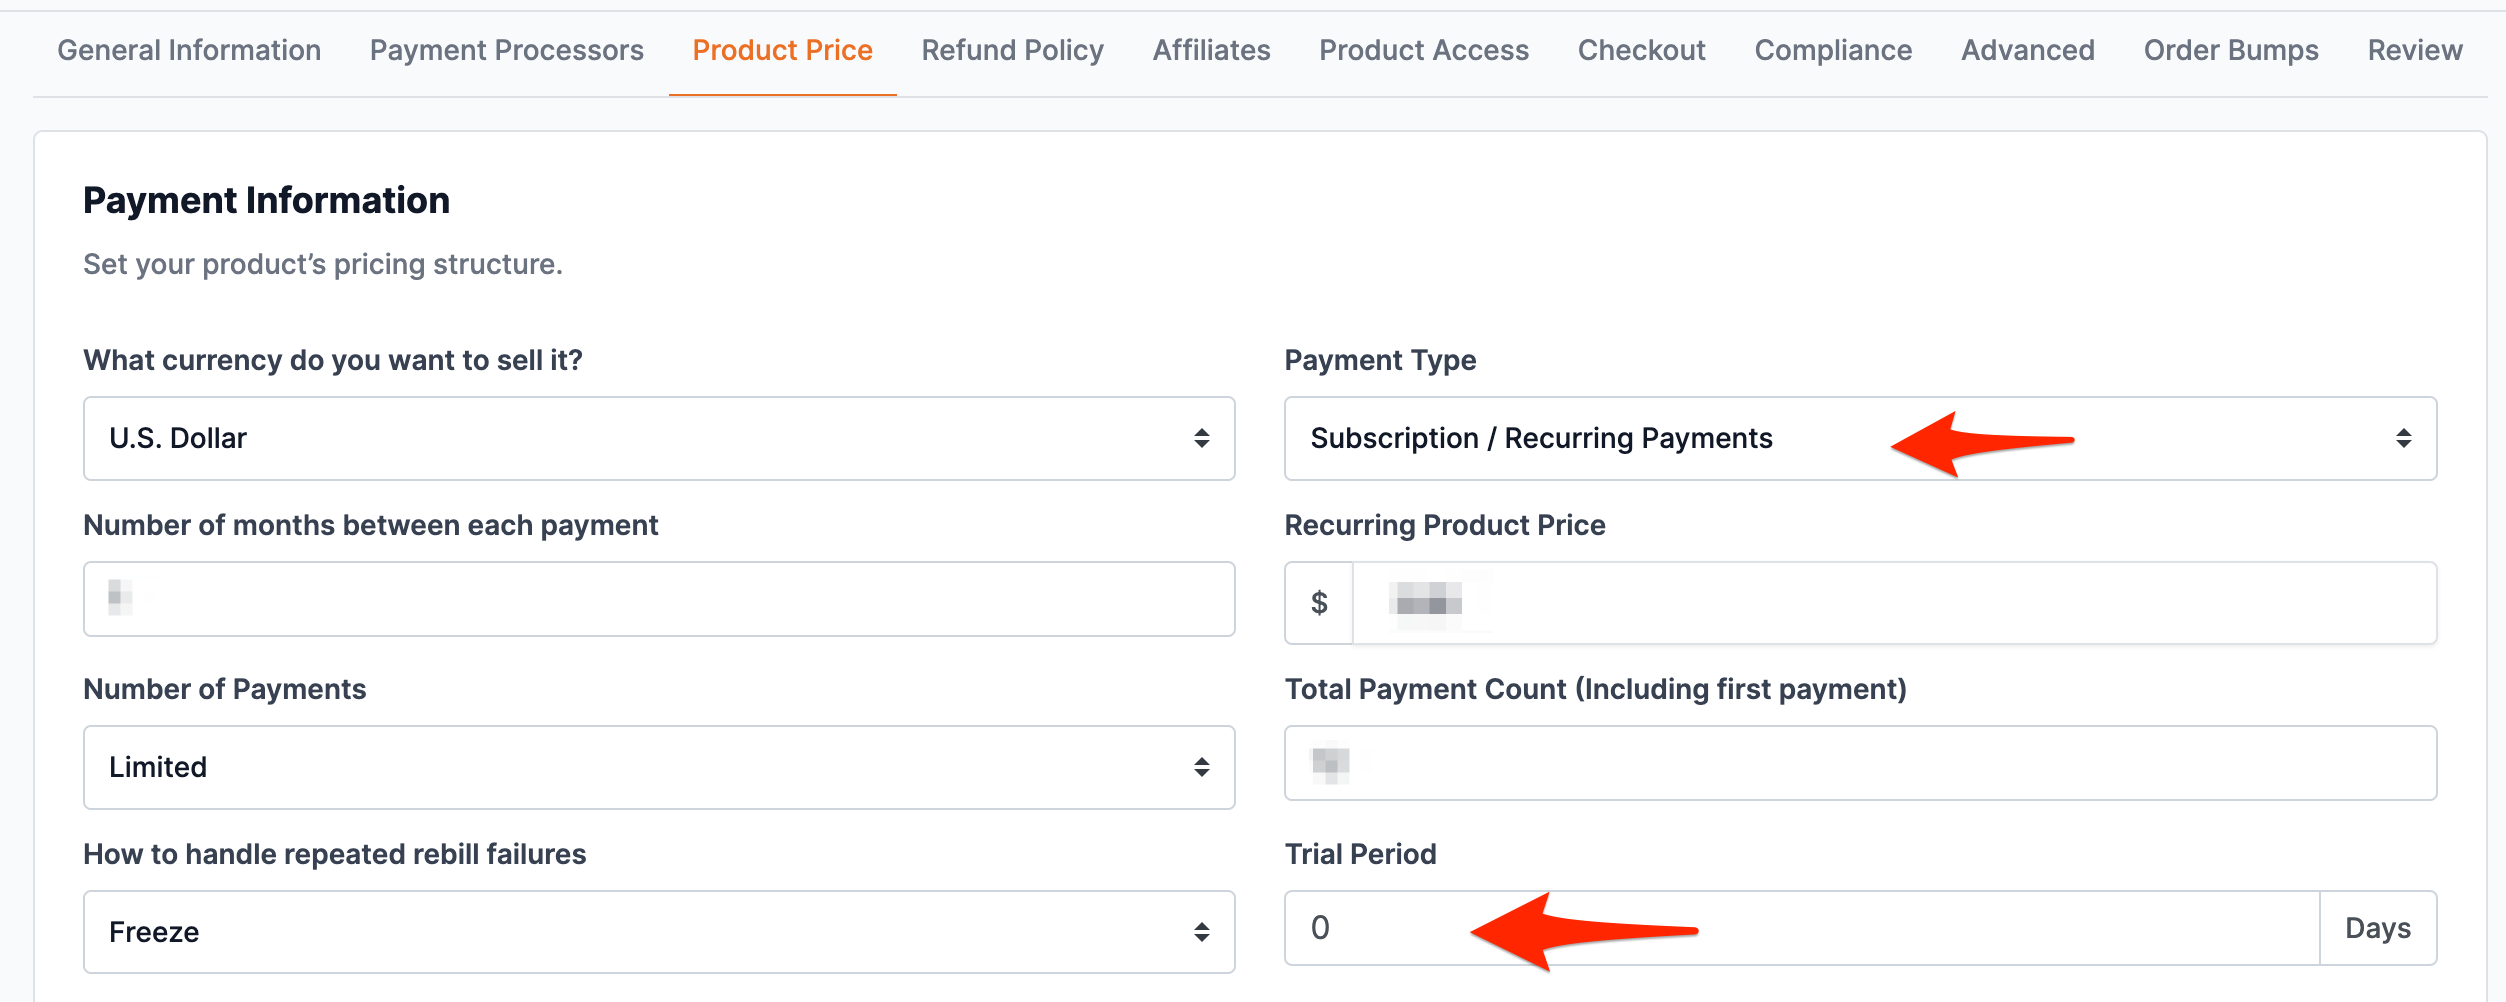
Task: Select the Affiliates tab
Action: coord(1210,49)
